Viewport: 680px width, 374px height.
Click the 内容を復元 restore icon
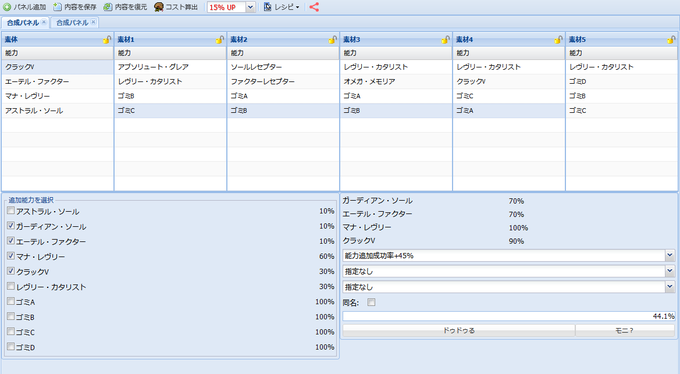(108, 7)
